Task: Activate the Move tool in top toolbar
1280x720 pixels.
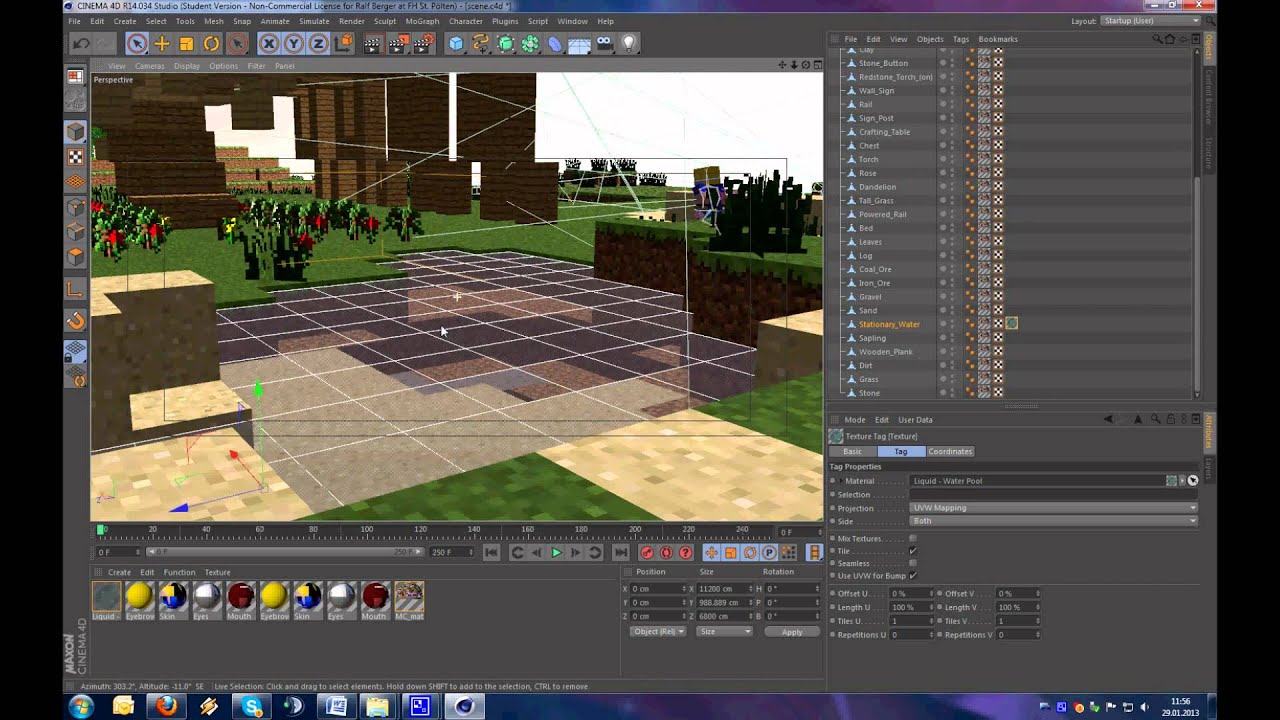Action: click(x=162, y=43)
